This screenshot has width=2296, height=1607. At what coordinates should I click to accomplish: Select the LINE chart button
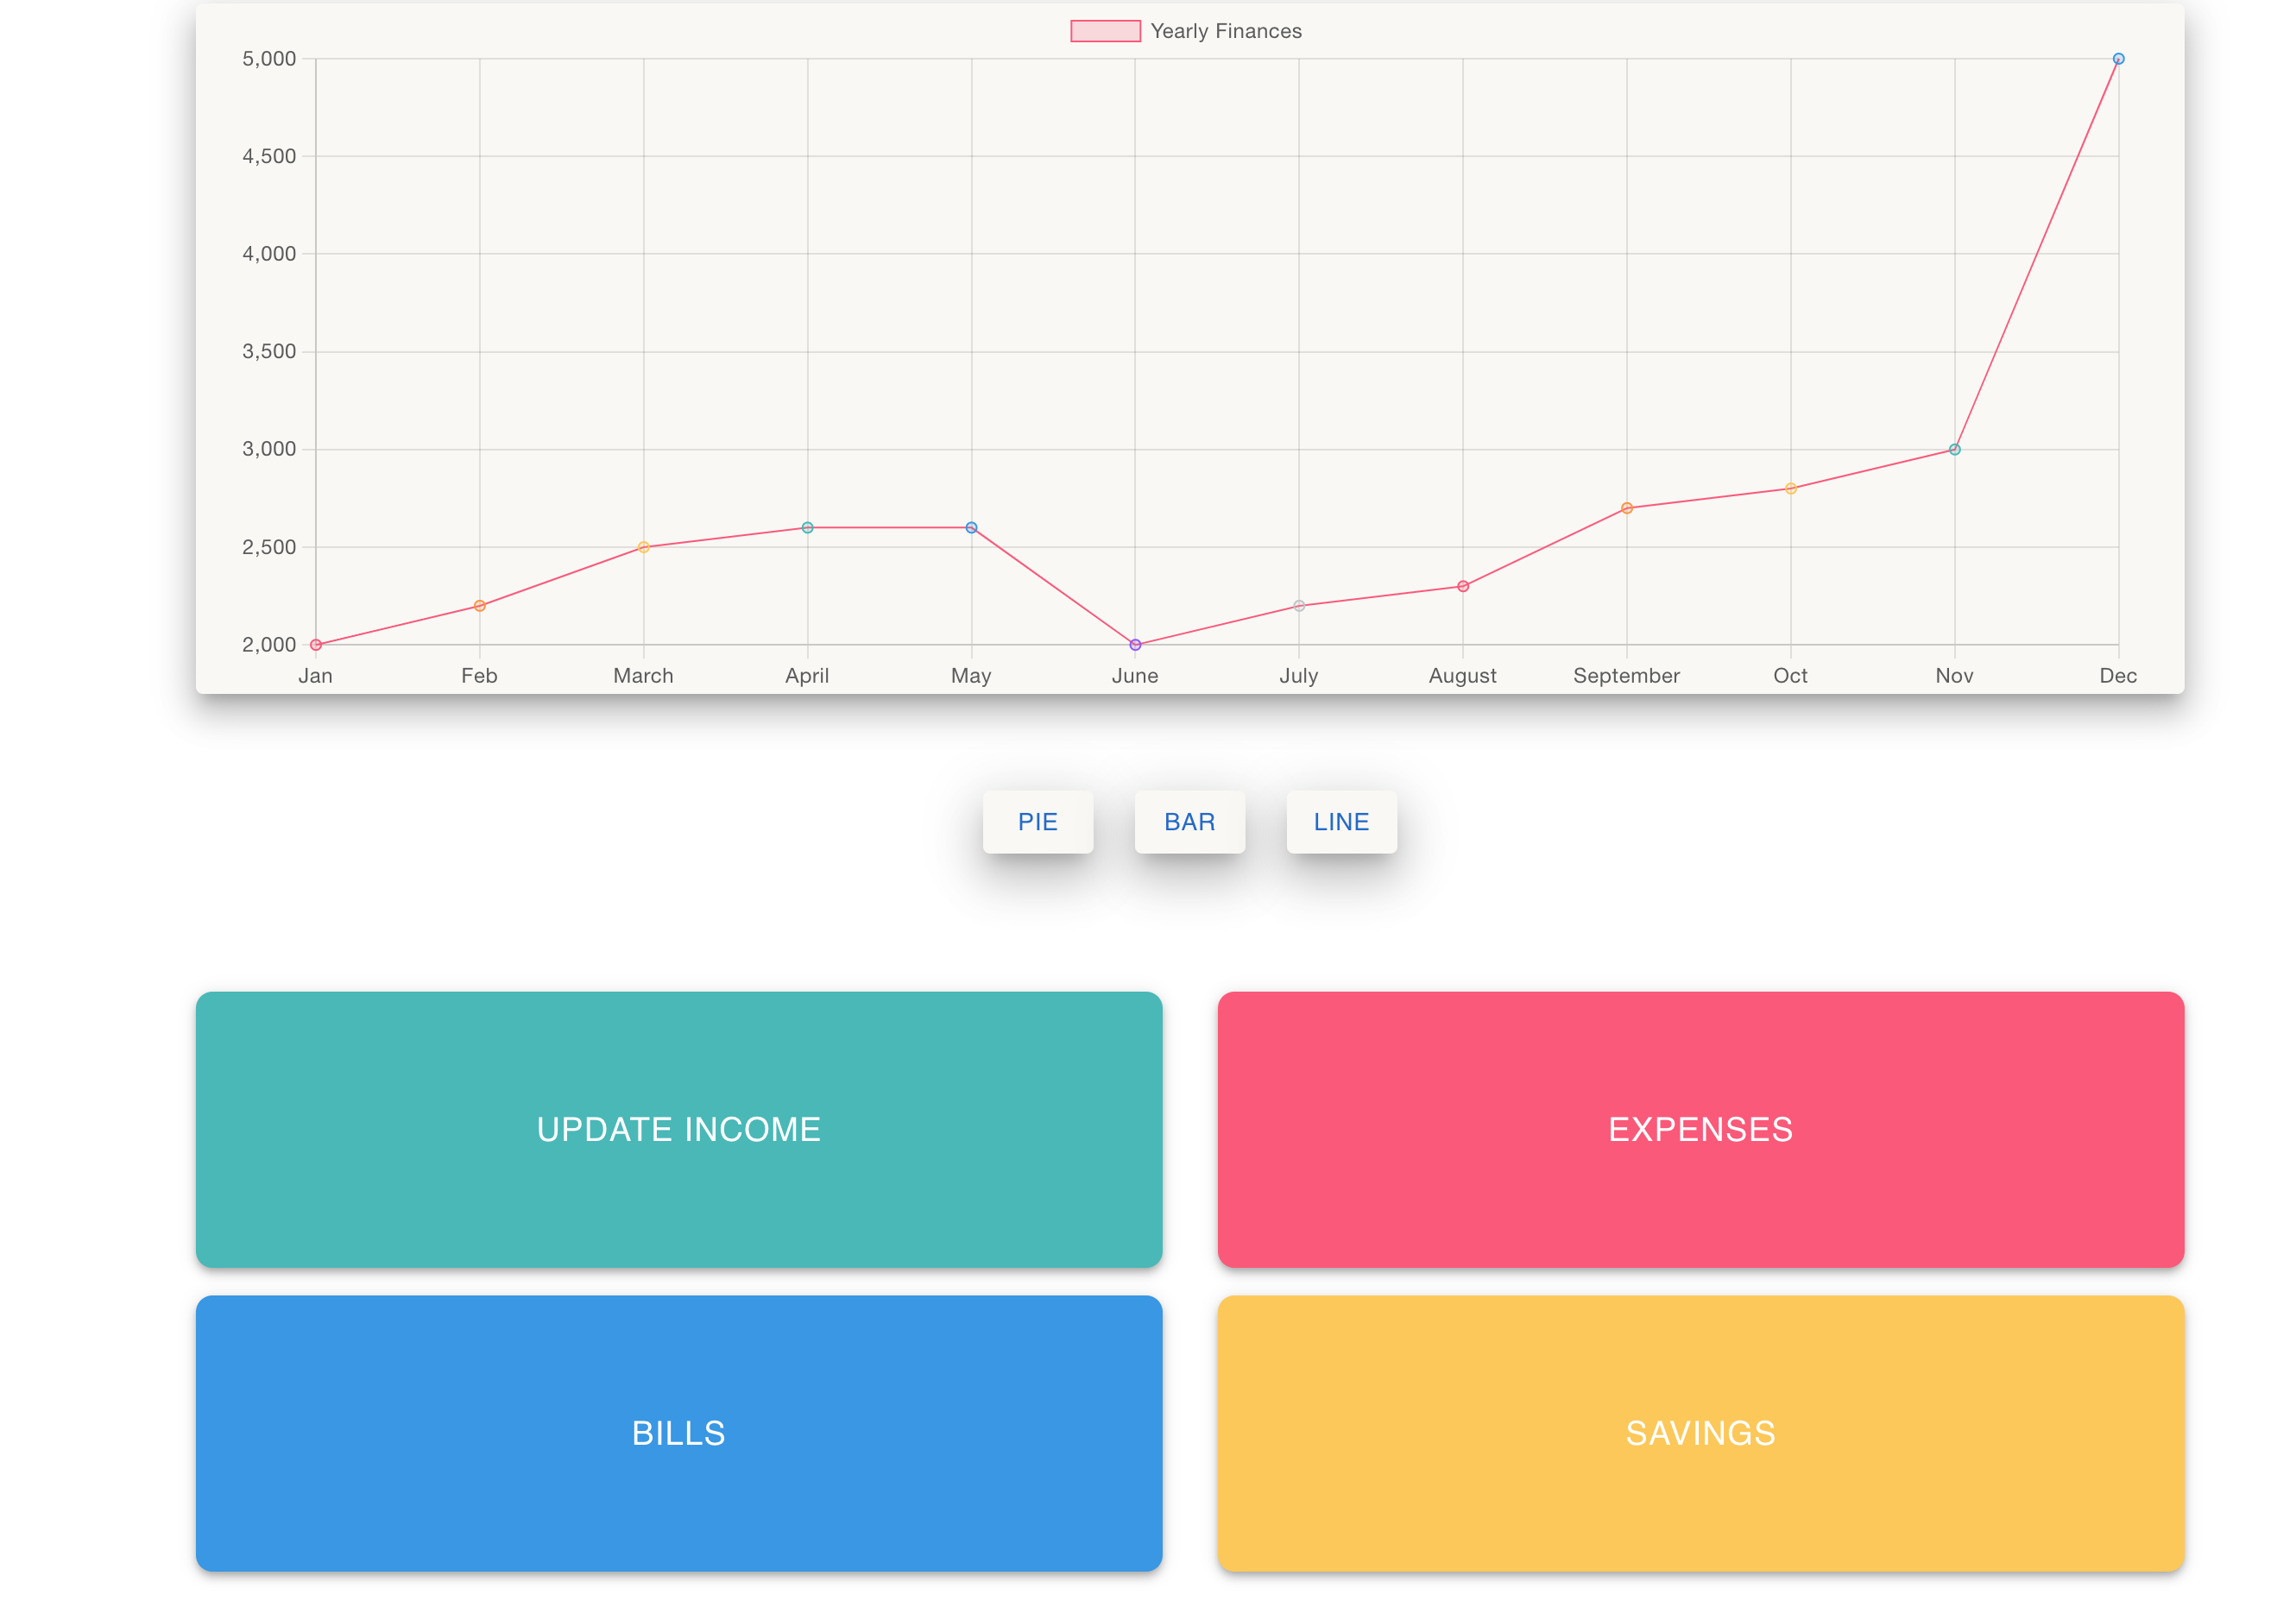(1341, 822)
